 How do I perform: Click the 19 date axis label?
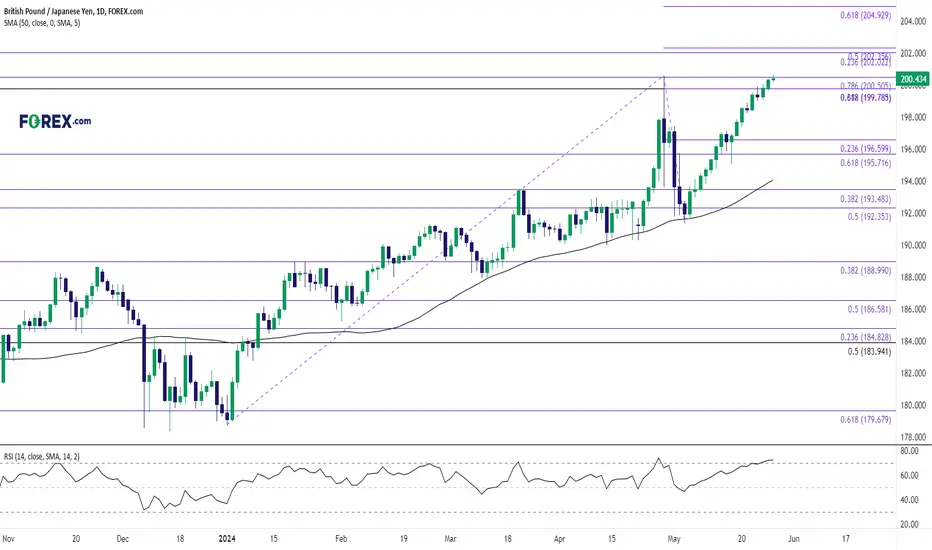(x=404, y=539)
